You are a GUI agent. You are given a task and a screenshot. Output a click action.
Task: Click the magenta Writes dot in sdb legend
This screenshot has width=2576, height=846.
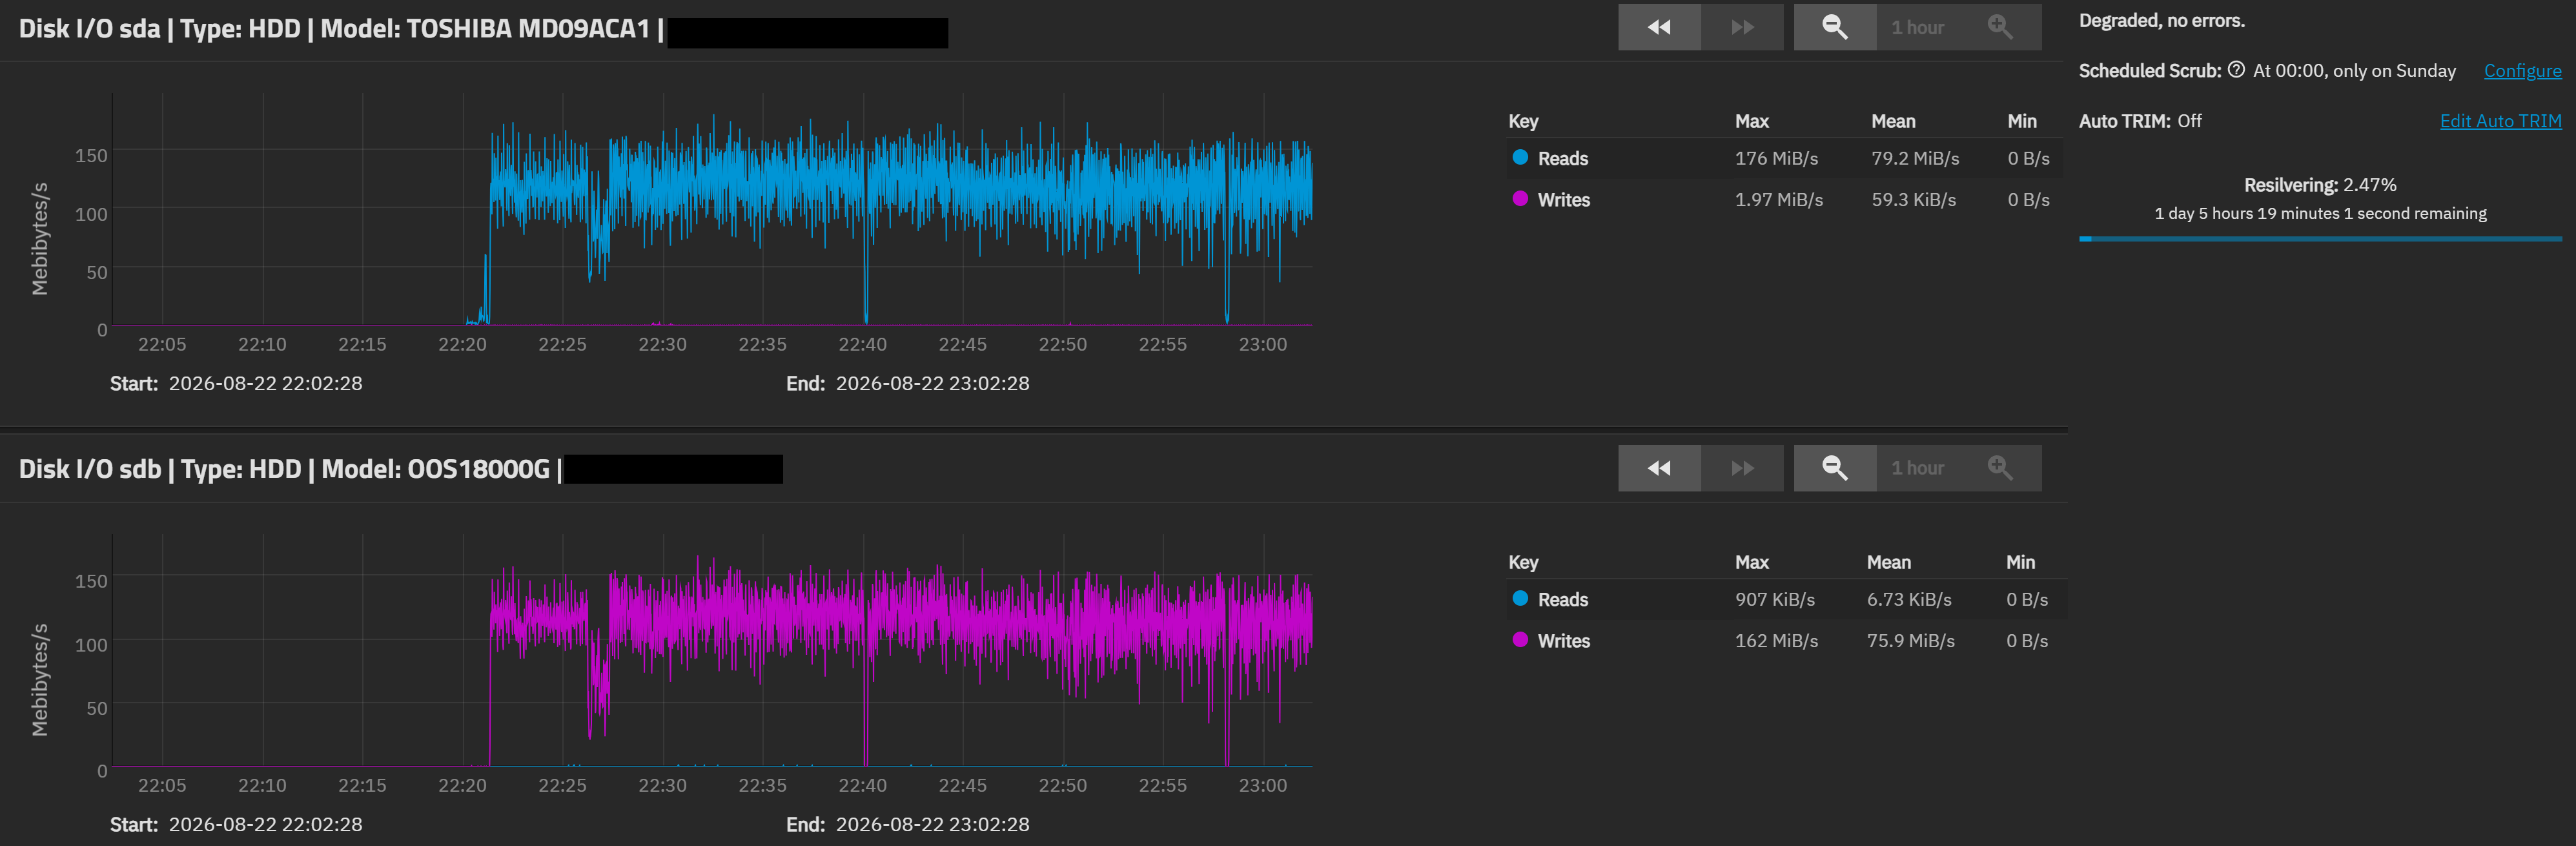pos(1520,639)
